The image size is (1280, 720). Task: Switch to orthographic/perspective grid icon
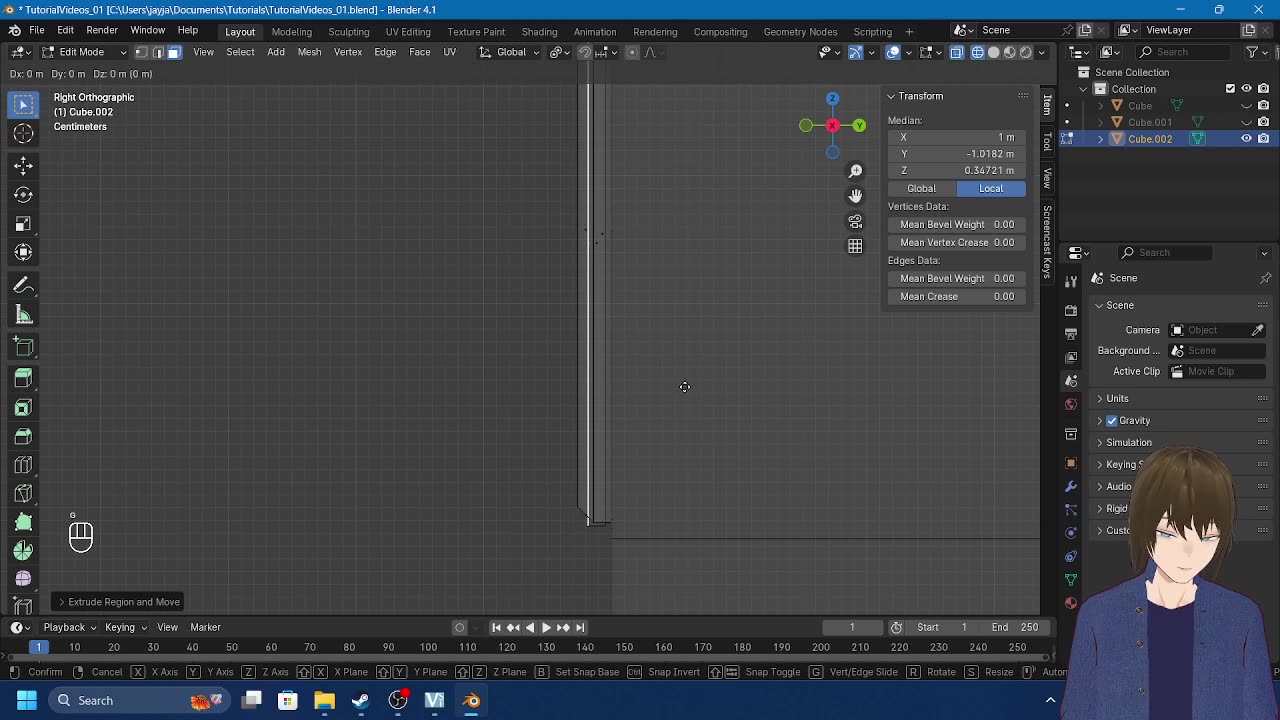855,246
